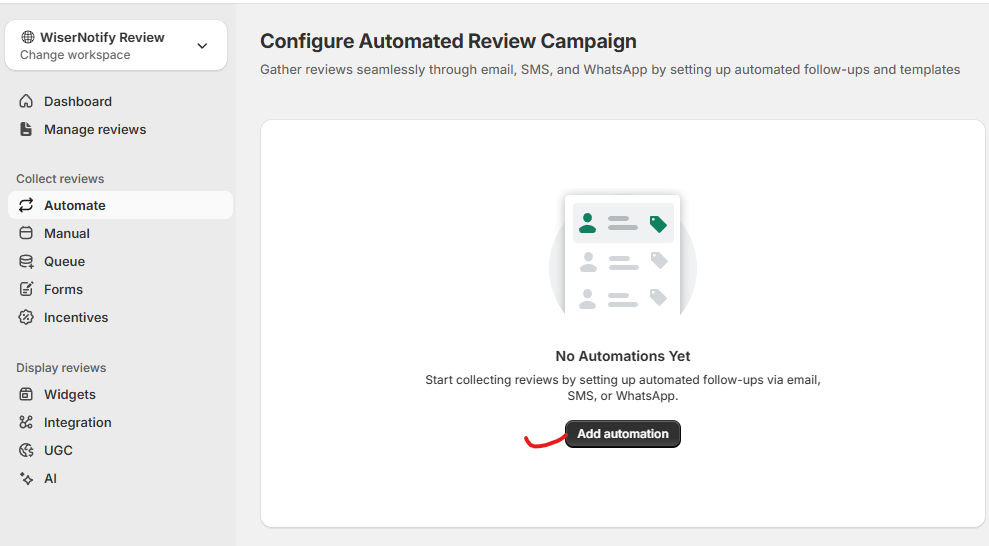989x546 pixels.
Task: Click the AI sparkle icon
Action: pos(27,478)
